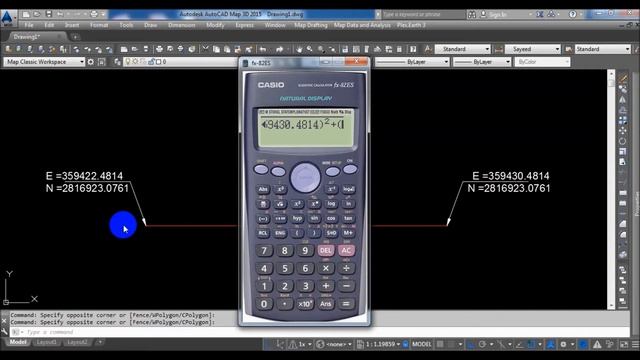The height and width of the screenshot is (360, 640).
Task: Toggle layer 0 padlock lock
Action: (151, 62)
